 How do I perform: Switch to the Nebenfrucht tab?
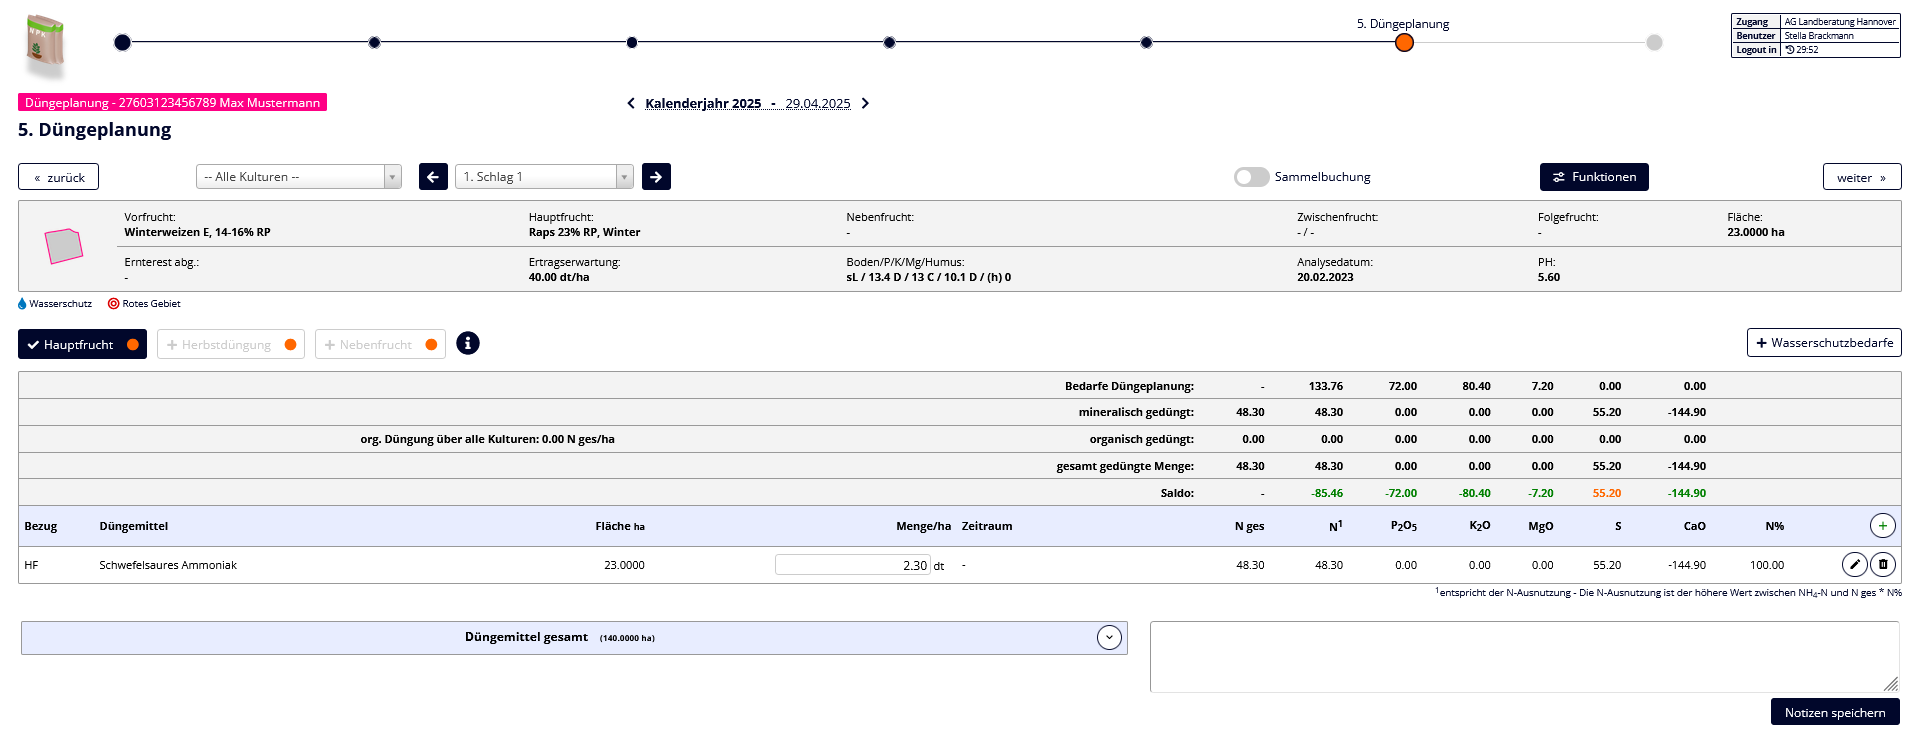pos(380,345)
